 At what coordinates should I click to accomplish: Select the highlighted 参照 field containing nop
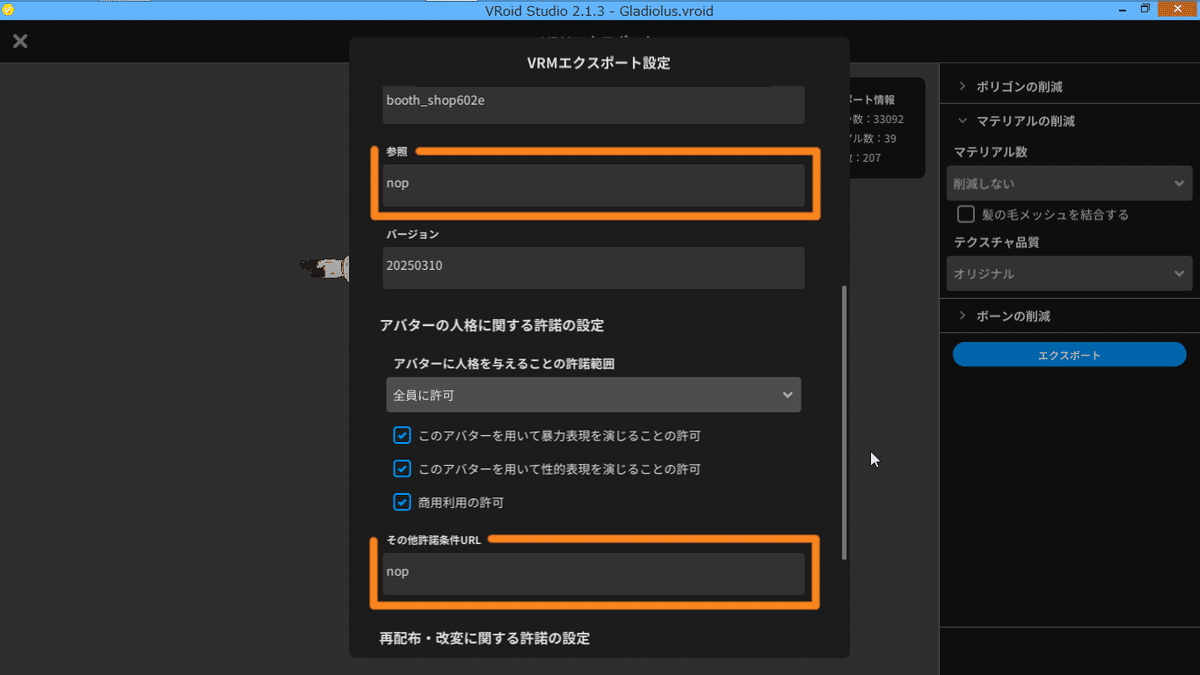click(x=593, y=183)
